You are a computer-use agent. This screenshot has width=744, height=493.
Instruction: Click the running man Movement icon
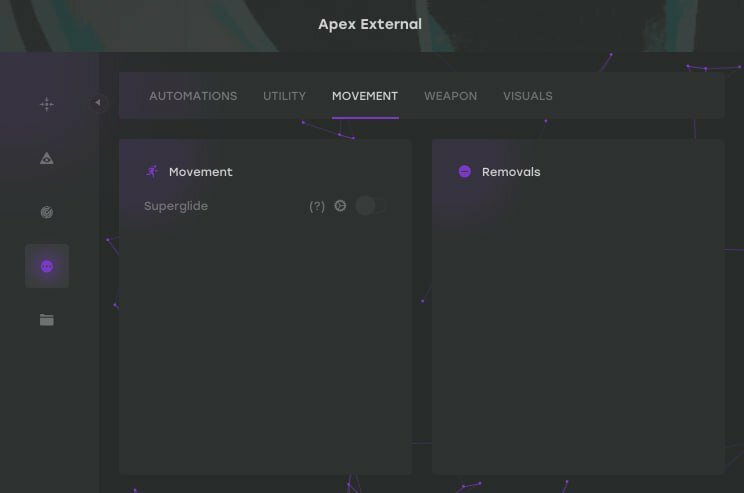tap(152, 171)
